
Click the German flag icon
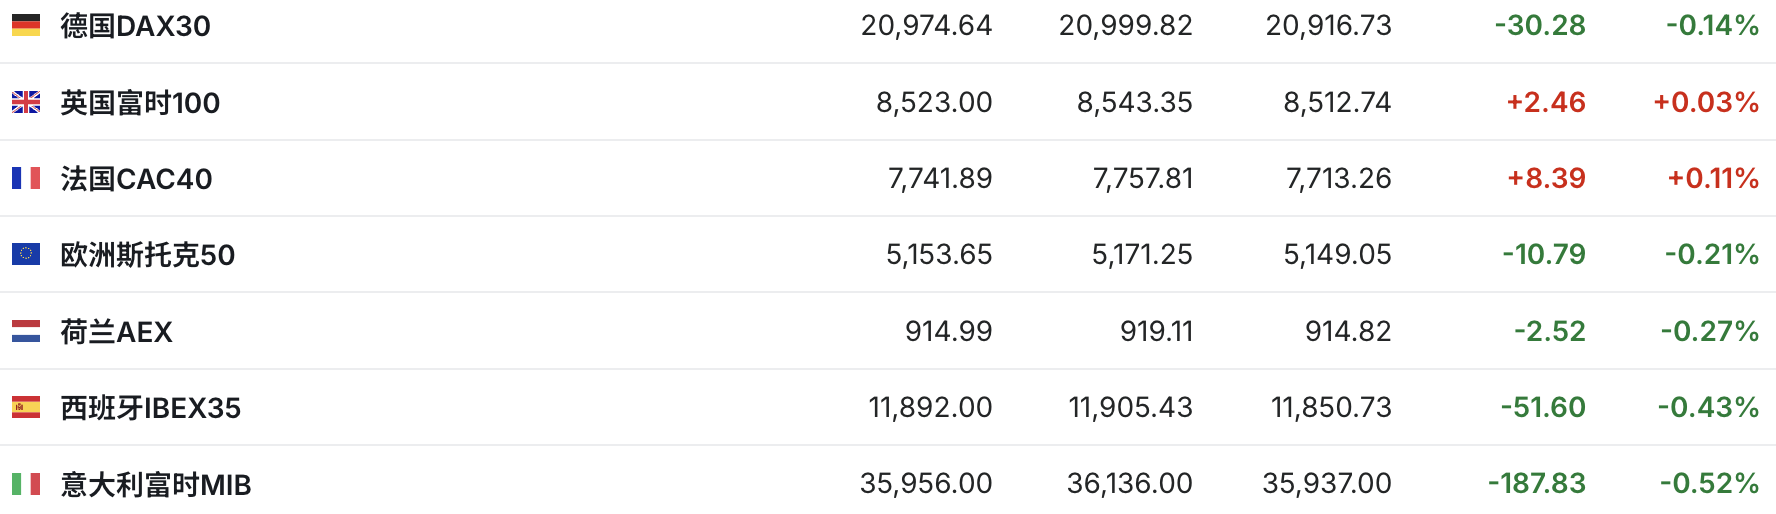click(26, 25)
